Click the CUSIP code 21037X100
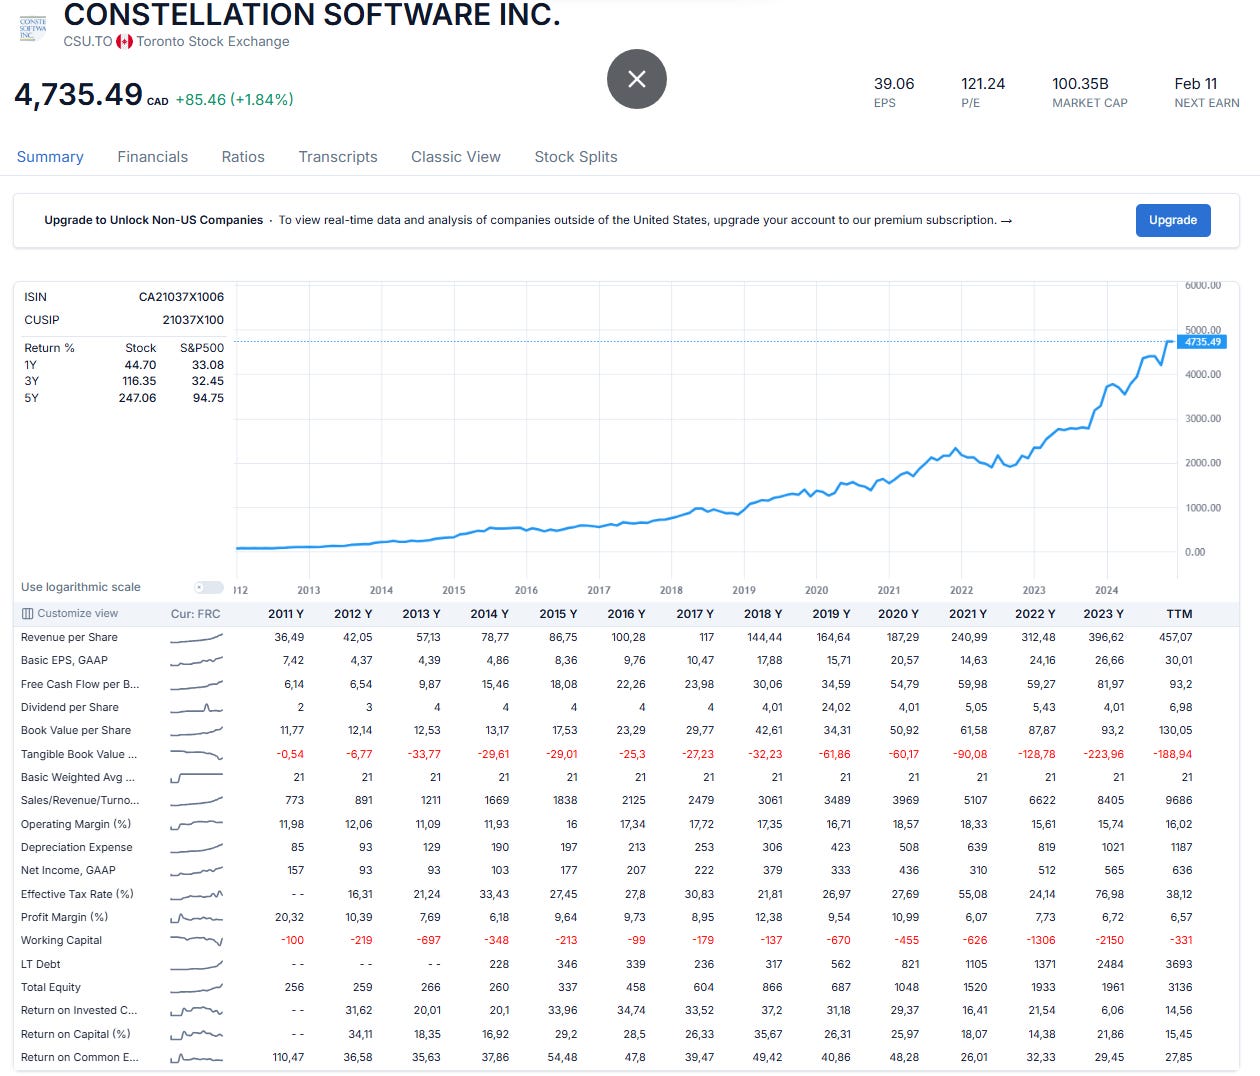 click(193, 320)
